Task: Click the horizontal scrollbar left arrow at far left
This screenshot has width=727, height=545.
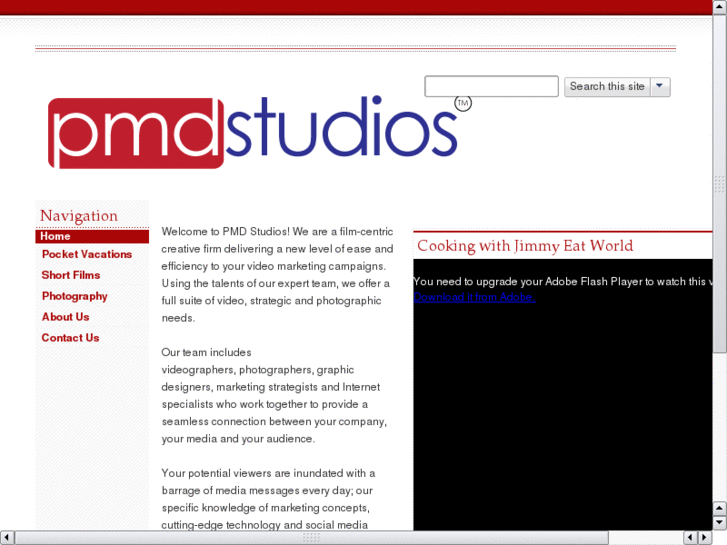Action: tap(6, 538)
